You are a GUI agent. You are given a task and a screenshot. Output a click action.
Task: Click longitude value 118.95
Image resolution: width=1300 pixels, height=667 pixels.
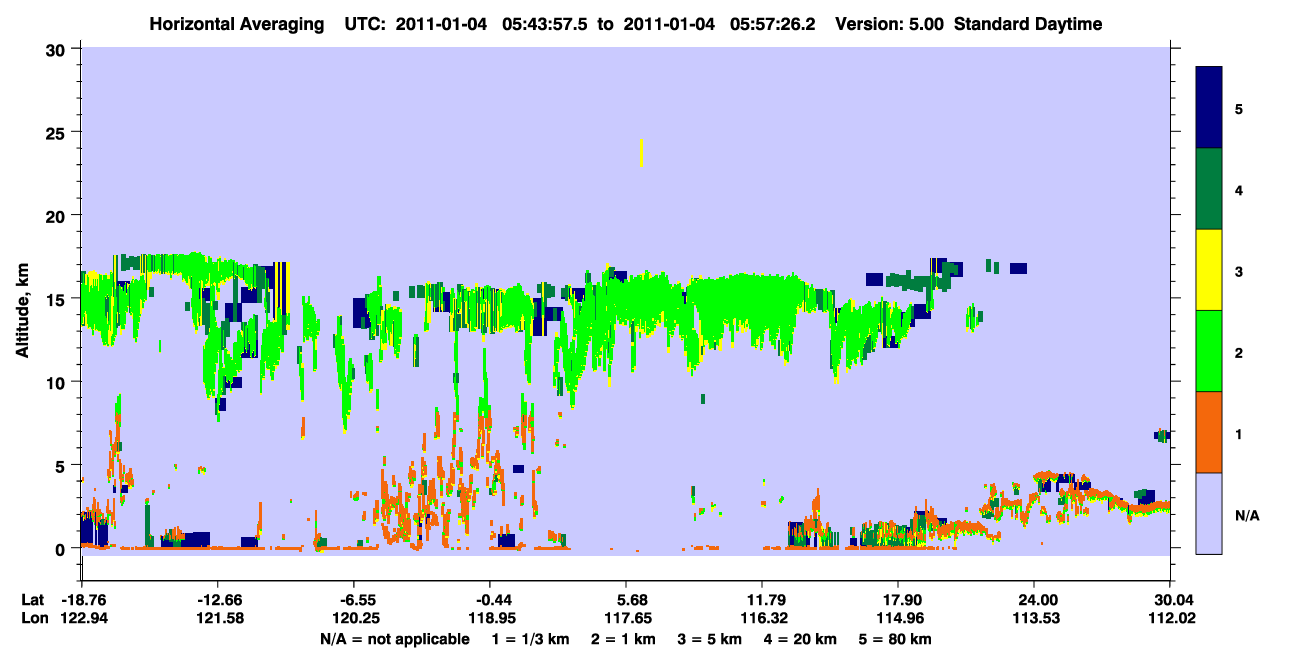[490, 618]
